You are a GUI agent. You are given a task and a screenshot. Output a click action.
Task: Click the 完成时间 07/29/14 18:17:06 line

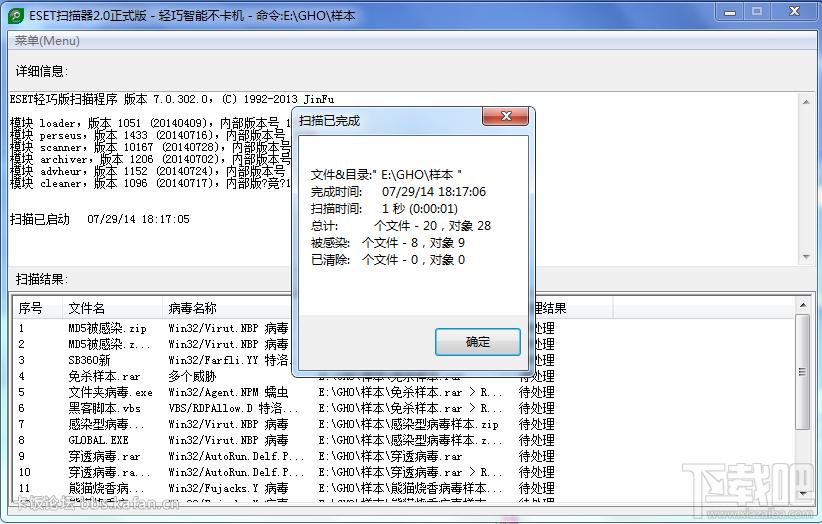(398, 192)
